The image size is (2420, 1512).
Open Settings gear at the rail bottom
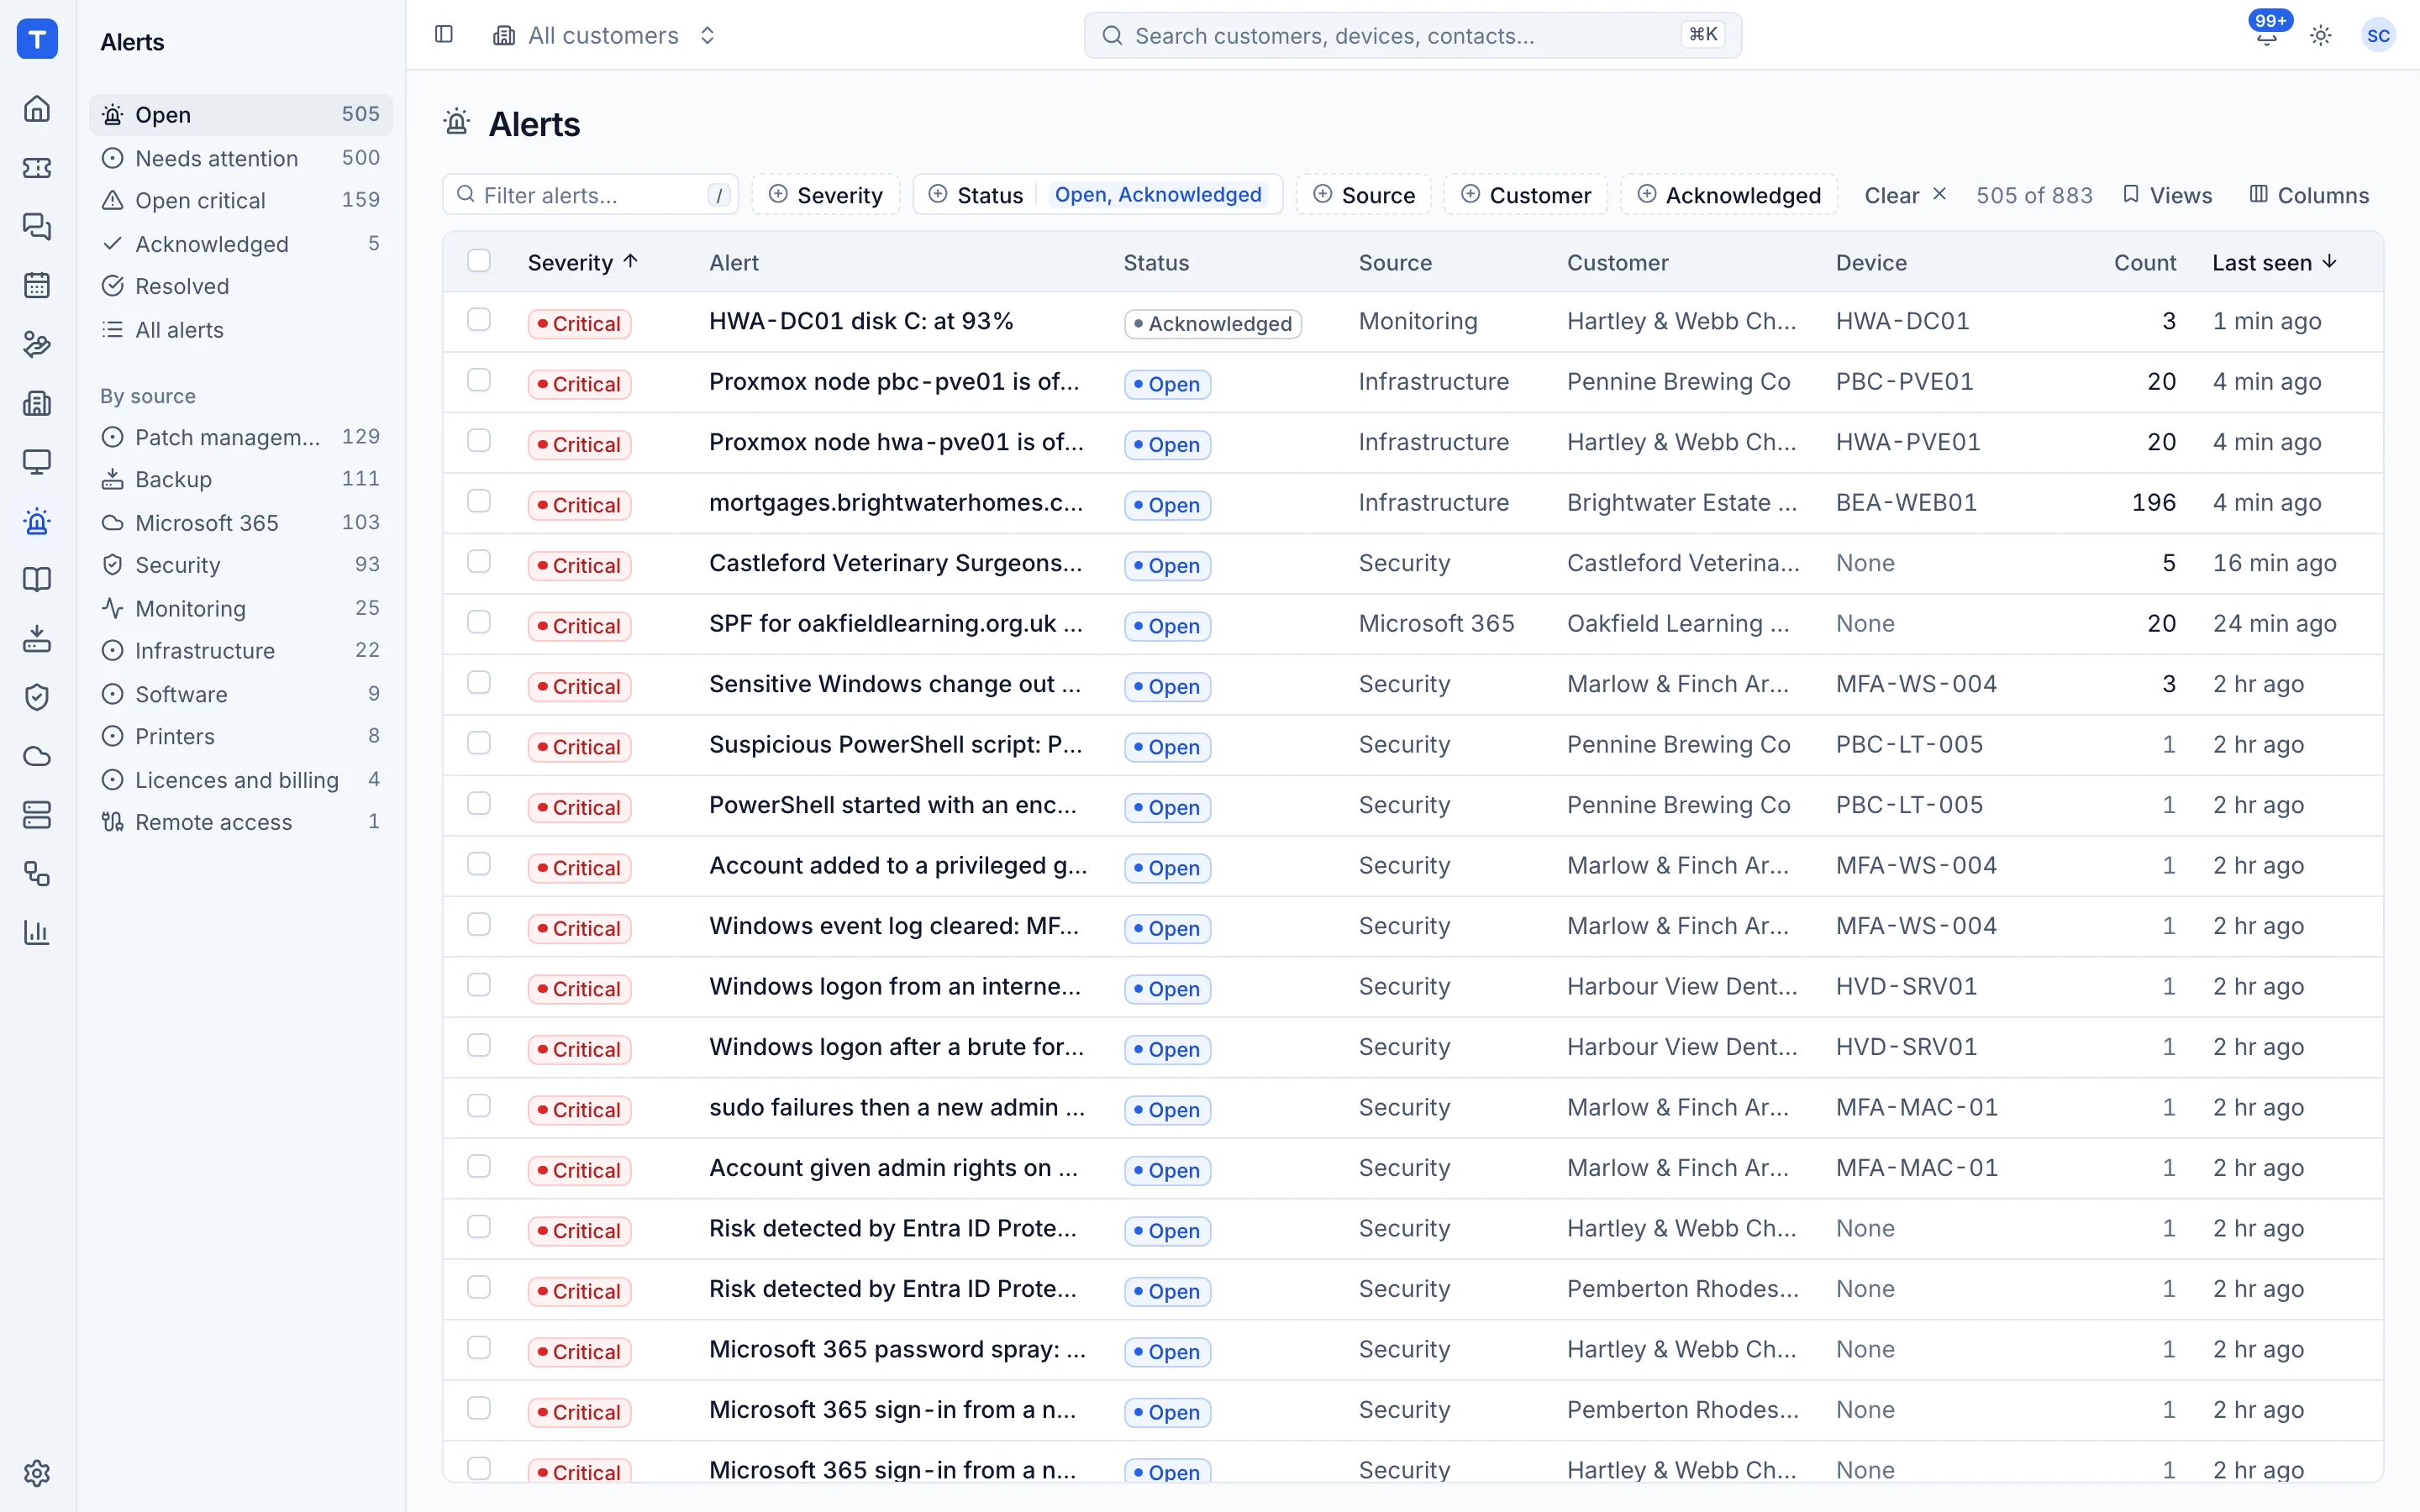37,1473
